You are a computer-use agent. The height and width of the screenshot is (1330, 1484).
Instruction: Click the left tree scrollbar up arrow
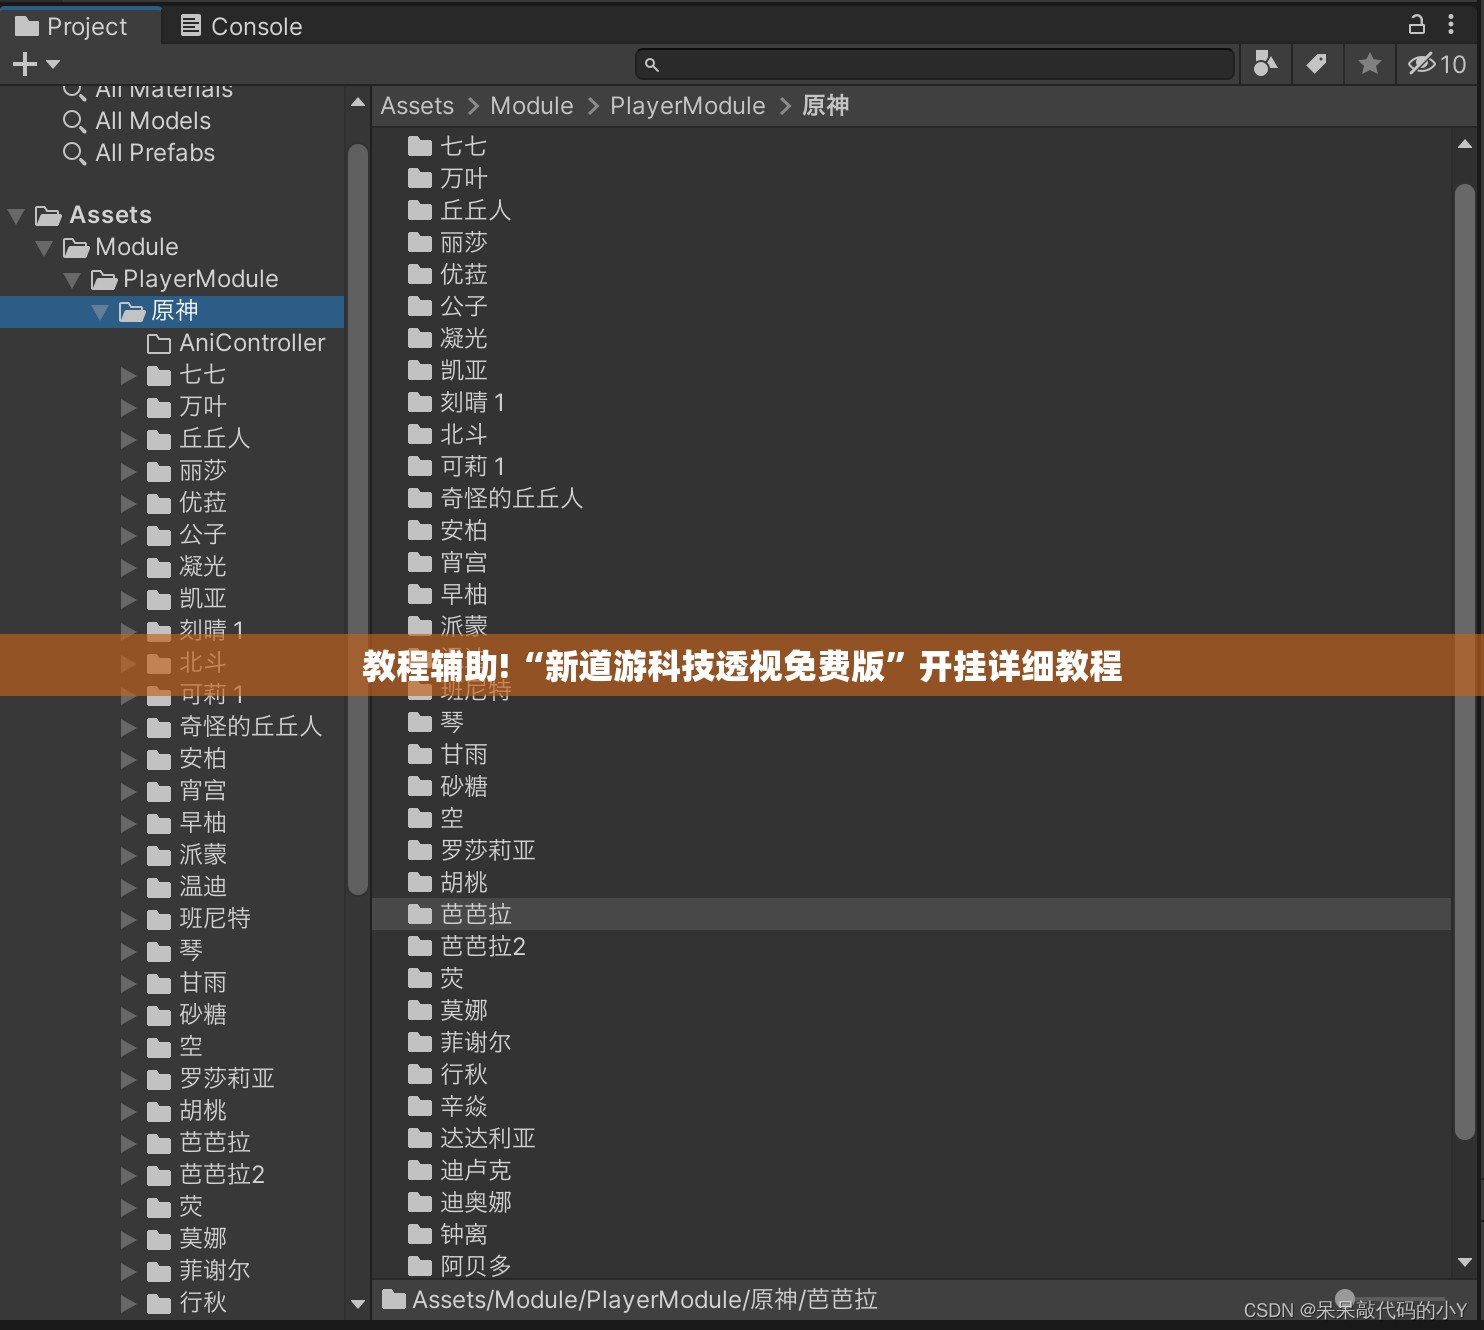tap(358, 102)
